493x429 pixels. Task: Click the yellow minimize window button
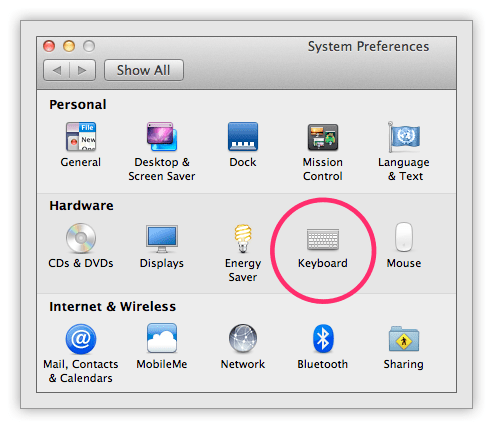[69, 46]
